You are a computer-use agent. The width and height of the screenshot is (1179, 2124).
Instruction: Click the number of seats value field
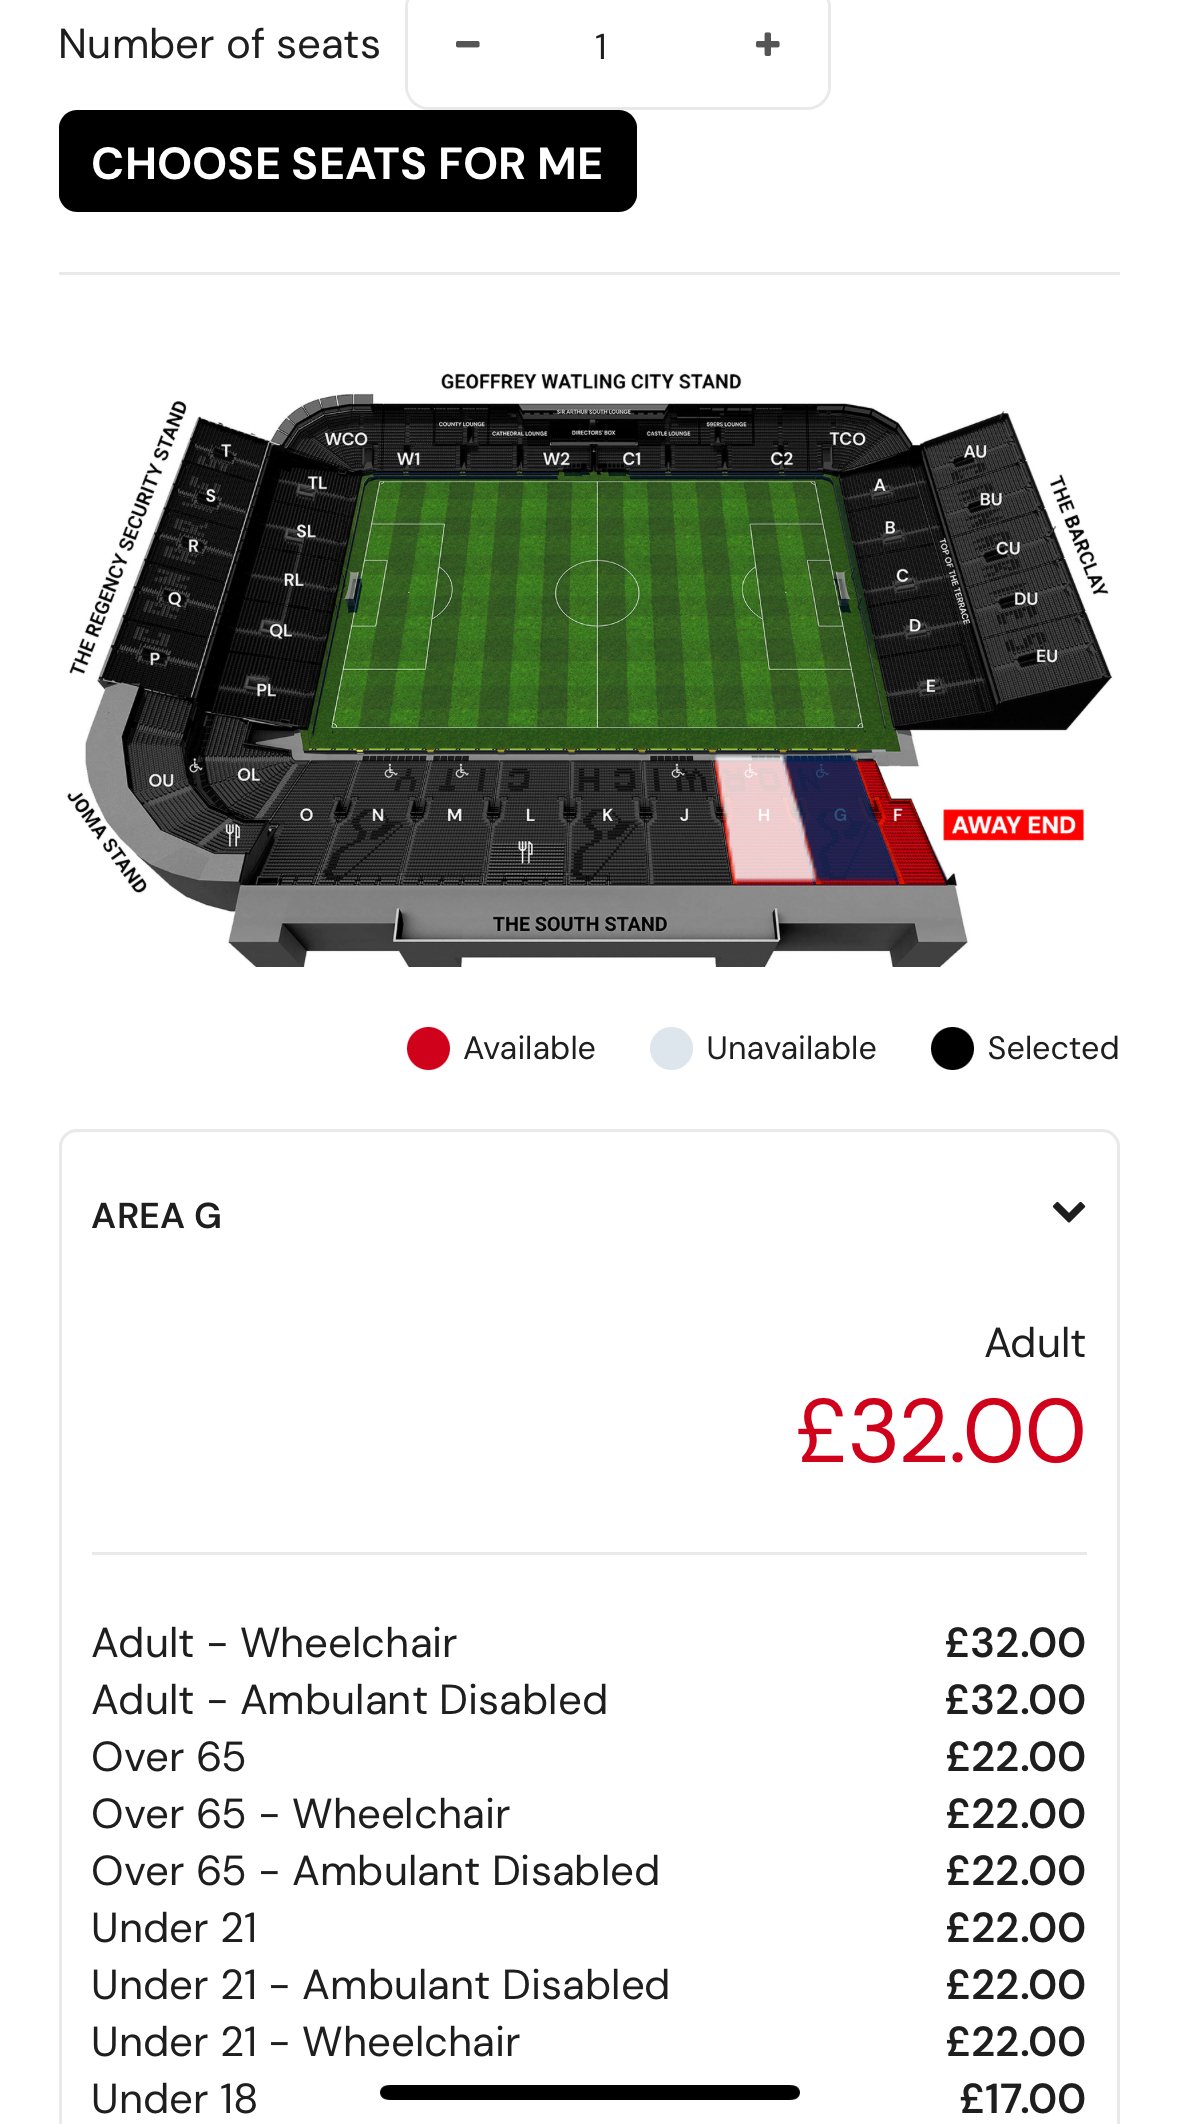[601, 47]
